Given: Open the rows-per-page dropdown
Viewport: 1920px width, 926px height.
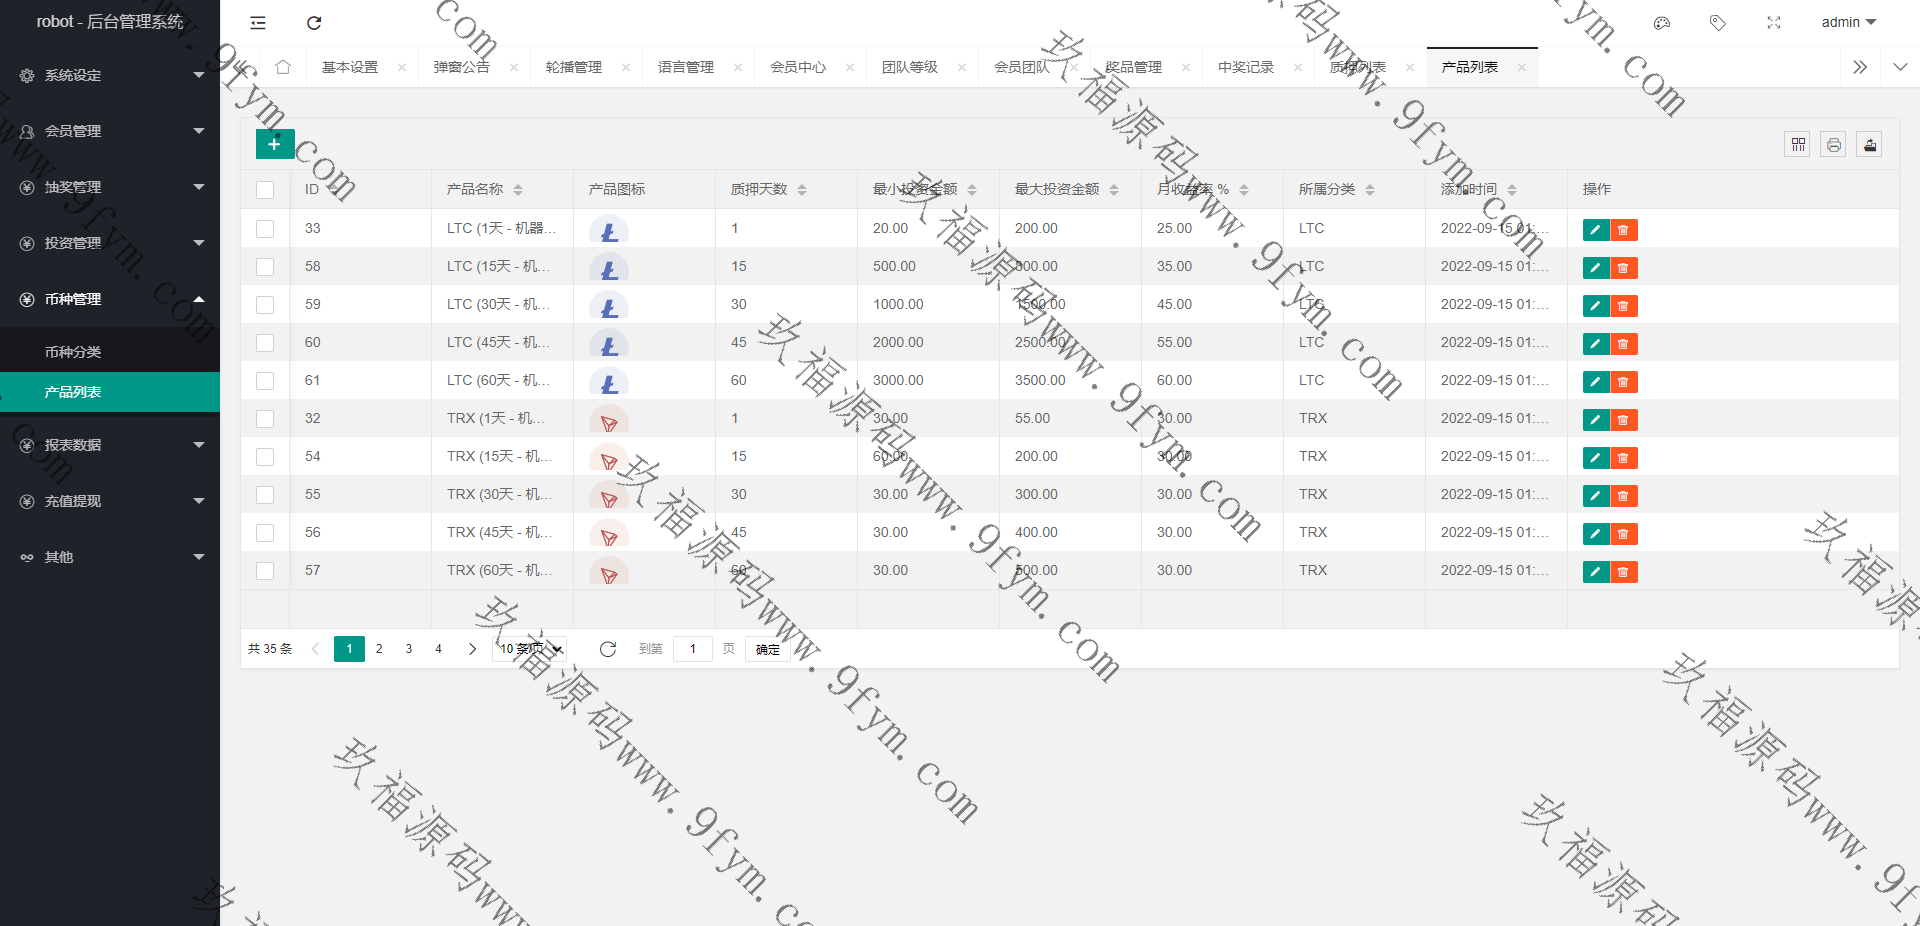Looking at the screenshot, I should pyautogui.click(x=530, y=649).
